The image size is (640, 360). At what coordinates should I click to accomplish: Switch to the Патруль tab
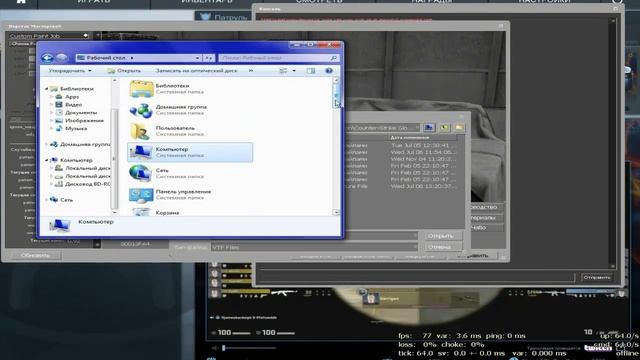223,17
